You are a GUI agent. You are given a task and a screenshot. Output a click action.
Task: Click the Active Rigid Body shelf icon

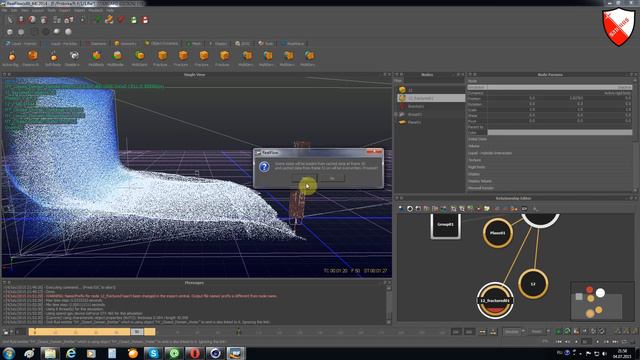[11, 58]
